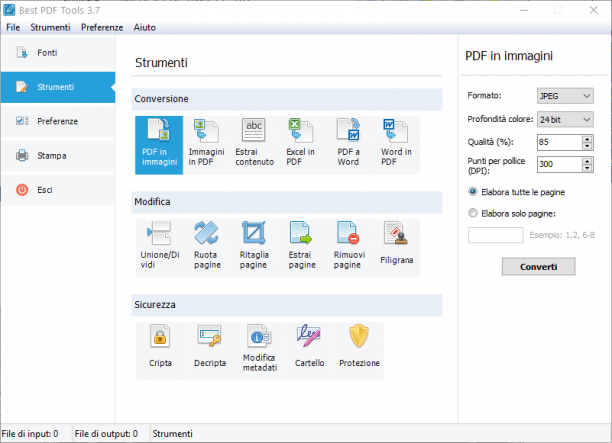Select the PDF a Word converter
The width and height of the screenshot is (612, 443).
coord(348,145)
